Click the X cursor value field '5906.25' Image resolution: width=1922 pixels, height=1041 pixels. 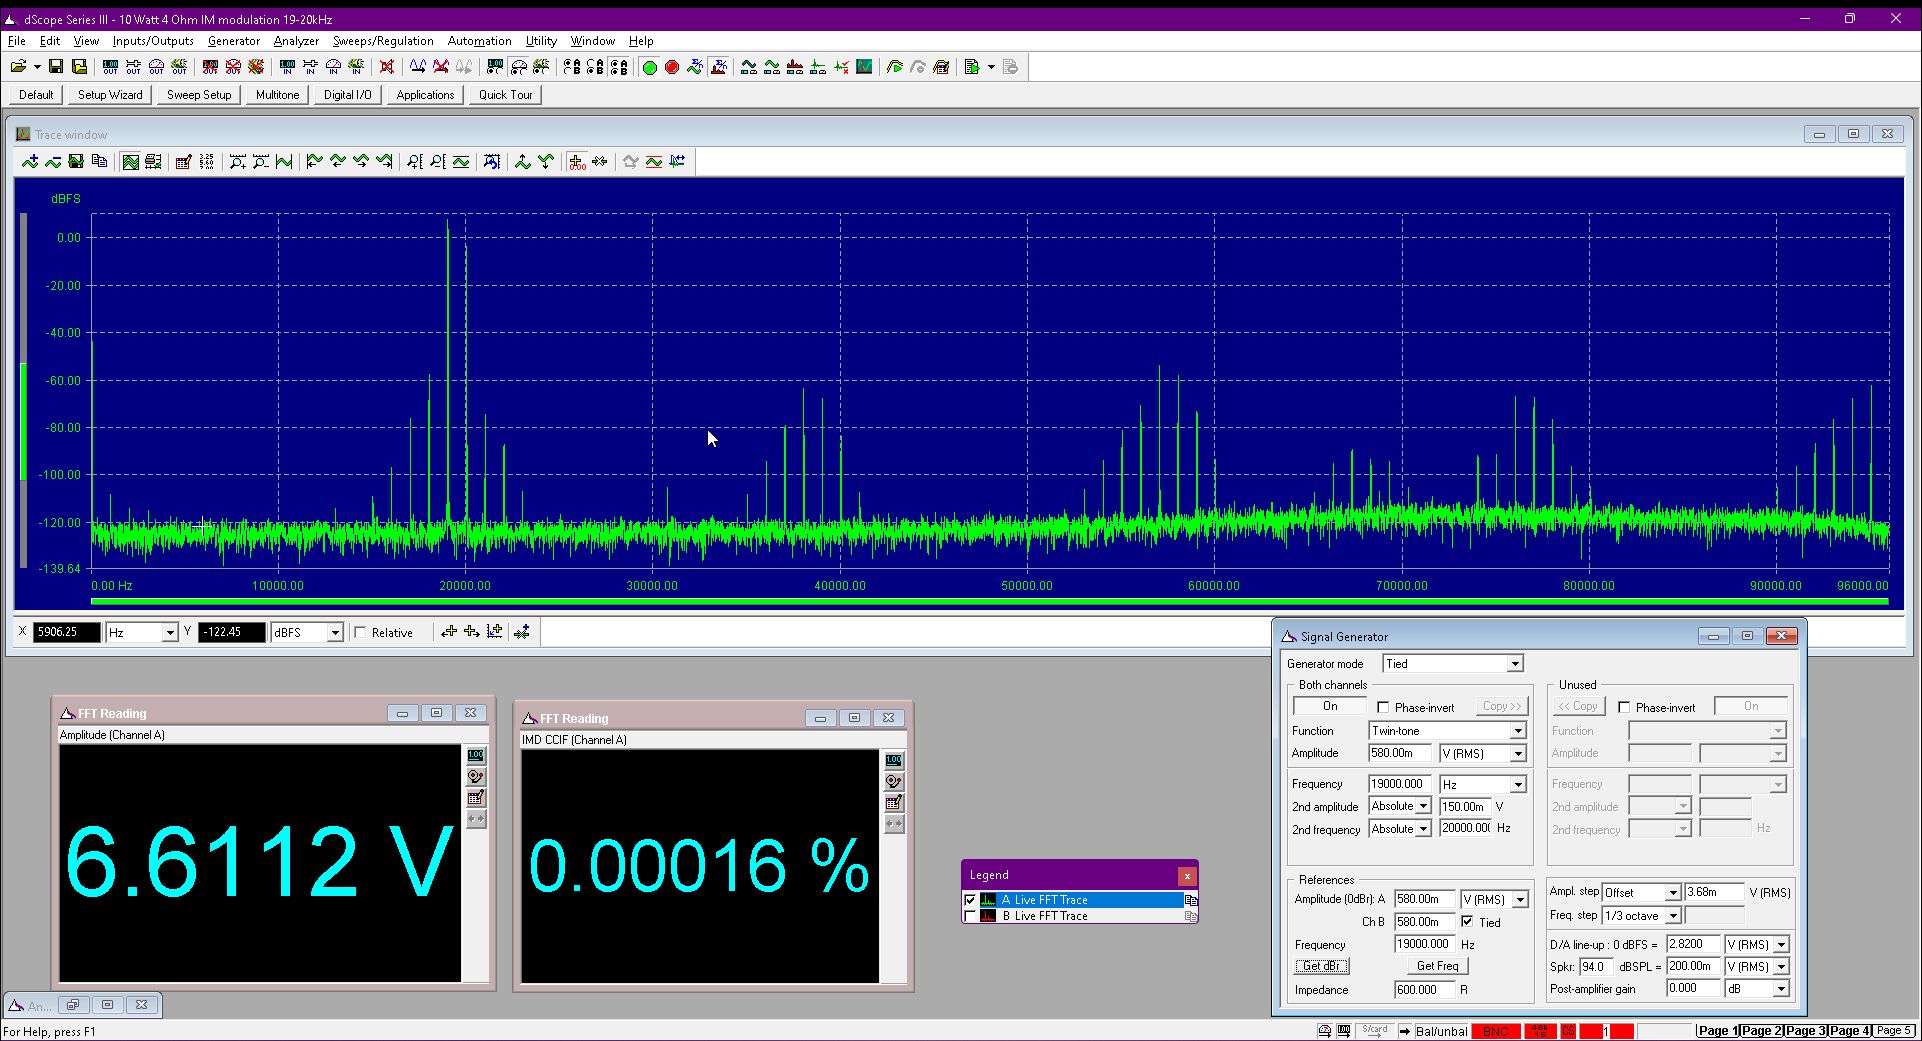(67, 632)
